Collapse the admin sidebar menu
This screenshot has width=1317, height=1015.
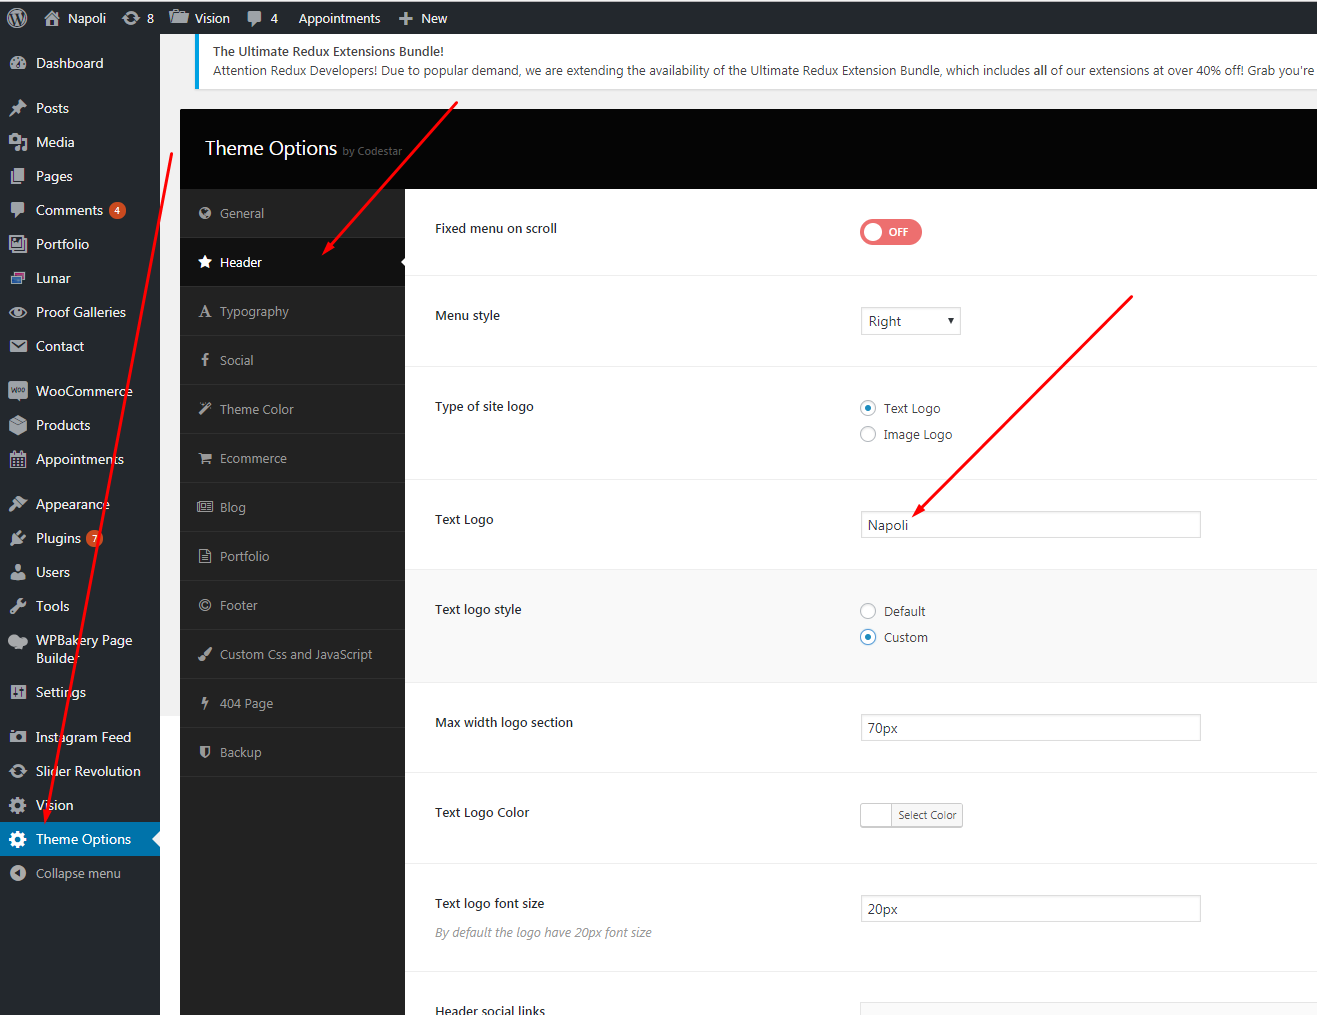pos(78,873)
